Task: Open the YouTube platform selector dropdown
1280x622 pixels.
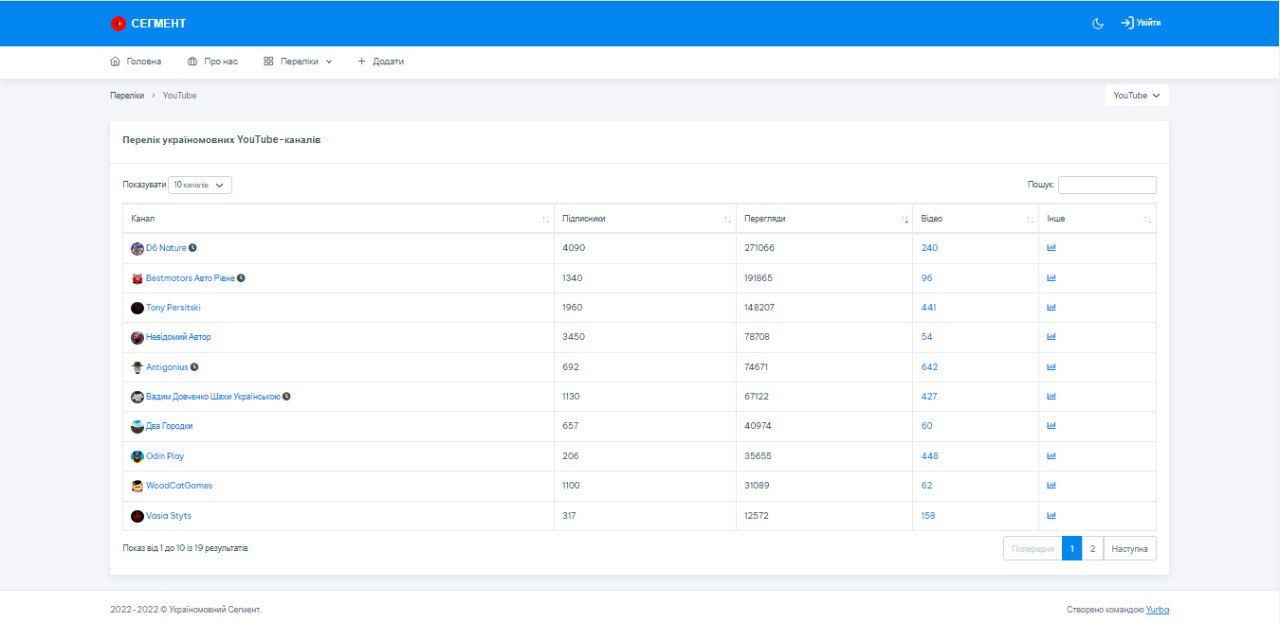Action: tap(1137, 95)
